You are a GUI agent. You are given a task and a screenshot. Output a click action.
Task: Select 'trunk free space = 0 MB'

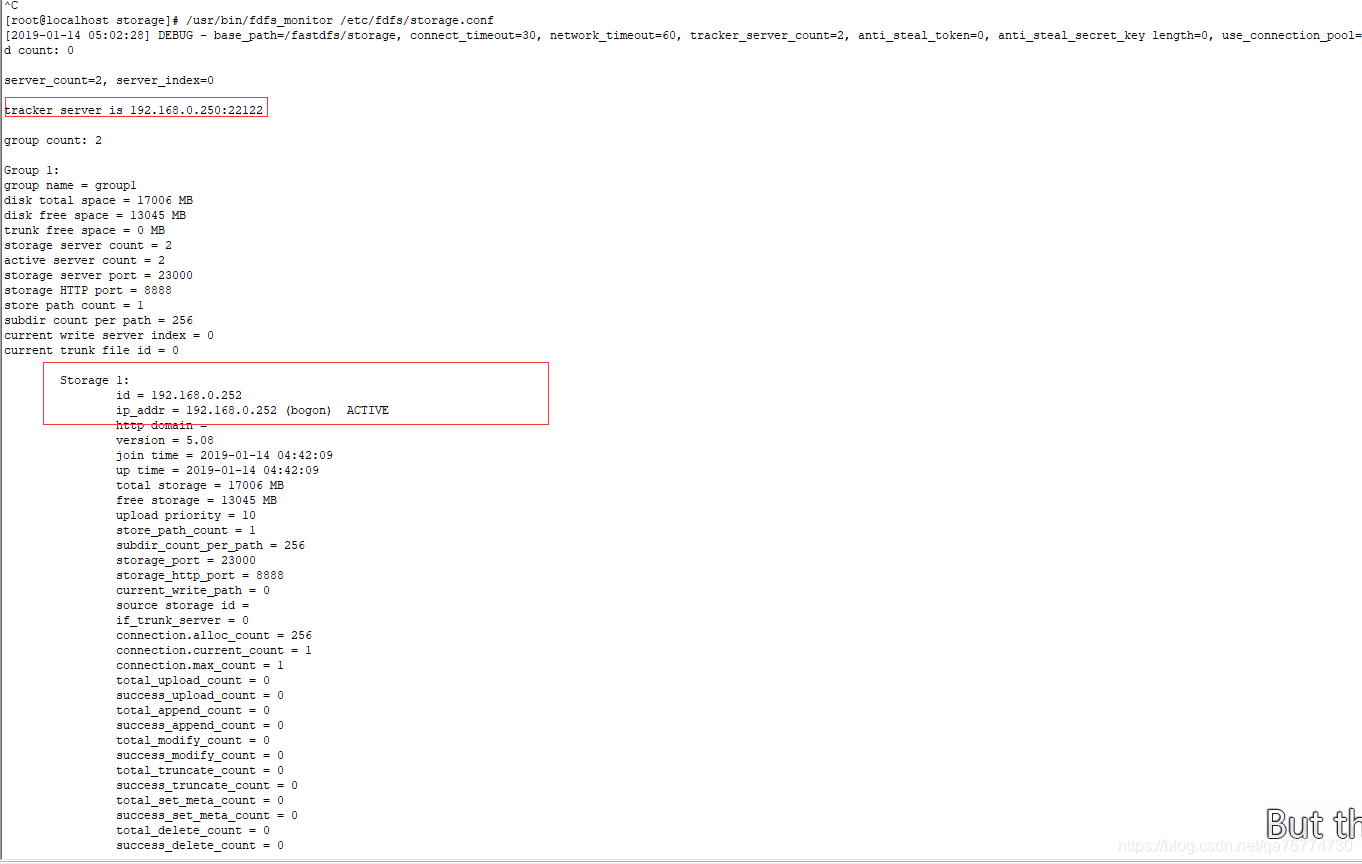click(85, 230)
